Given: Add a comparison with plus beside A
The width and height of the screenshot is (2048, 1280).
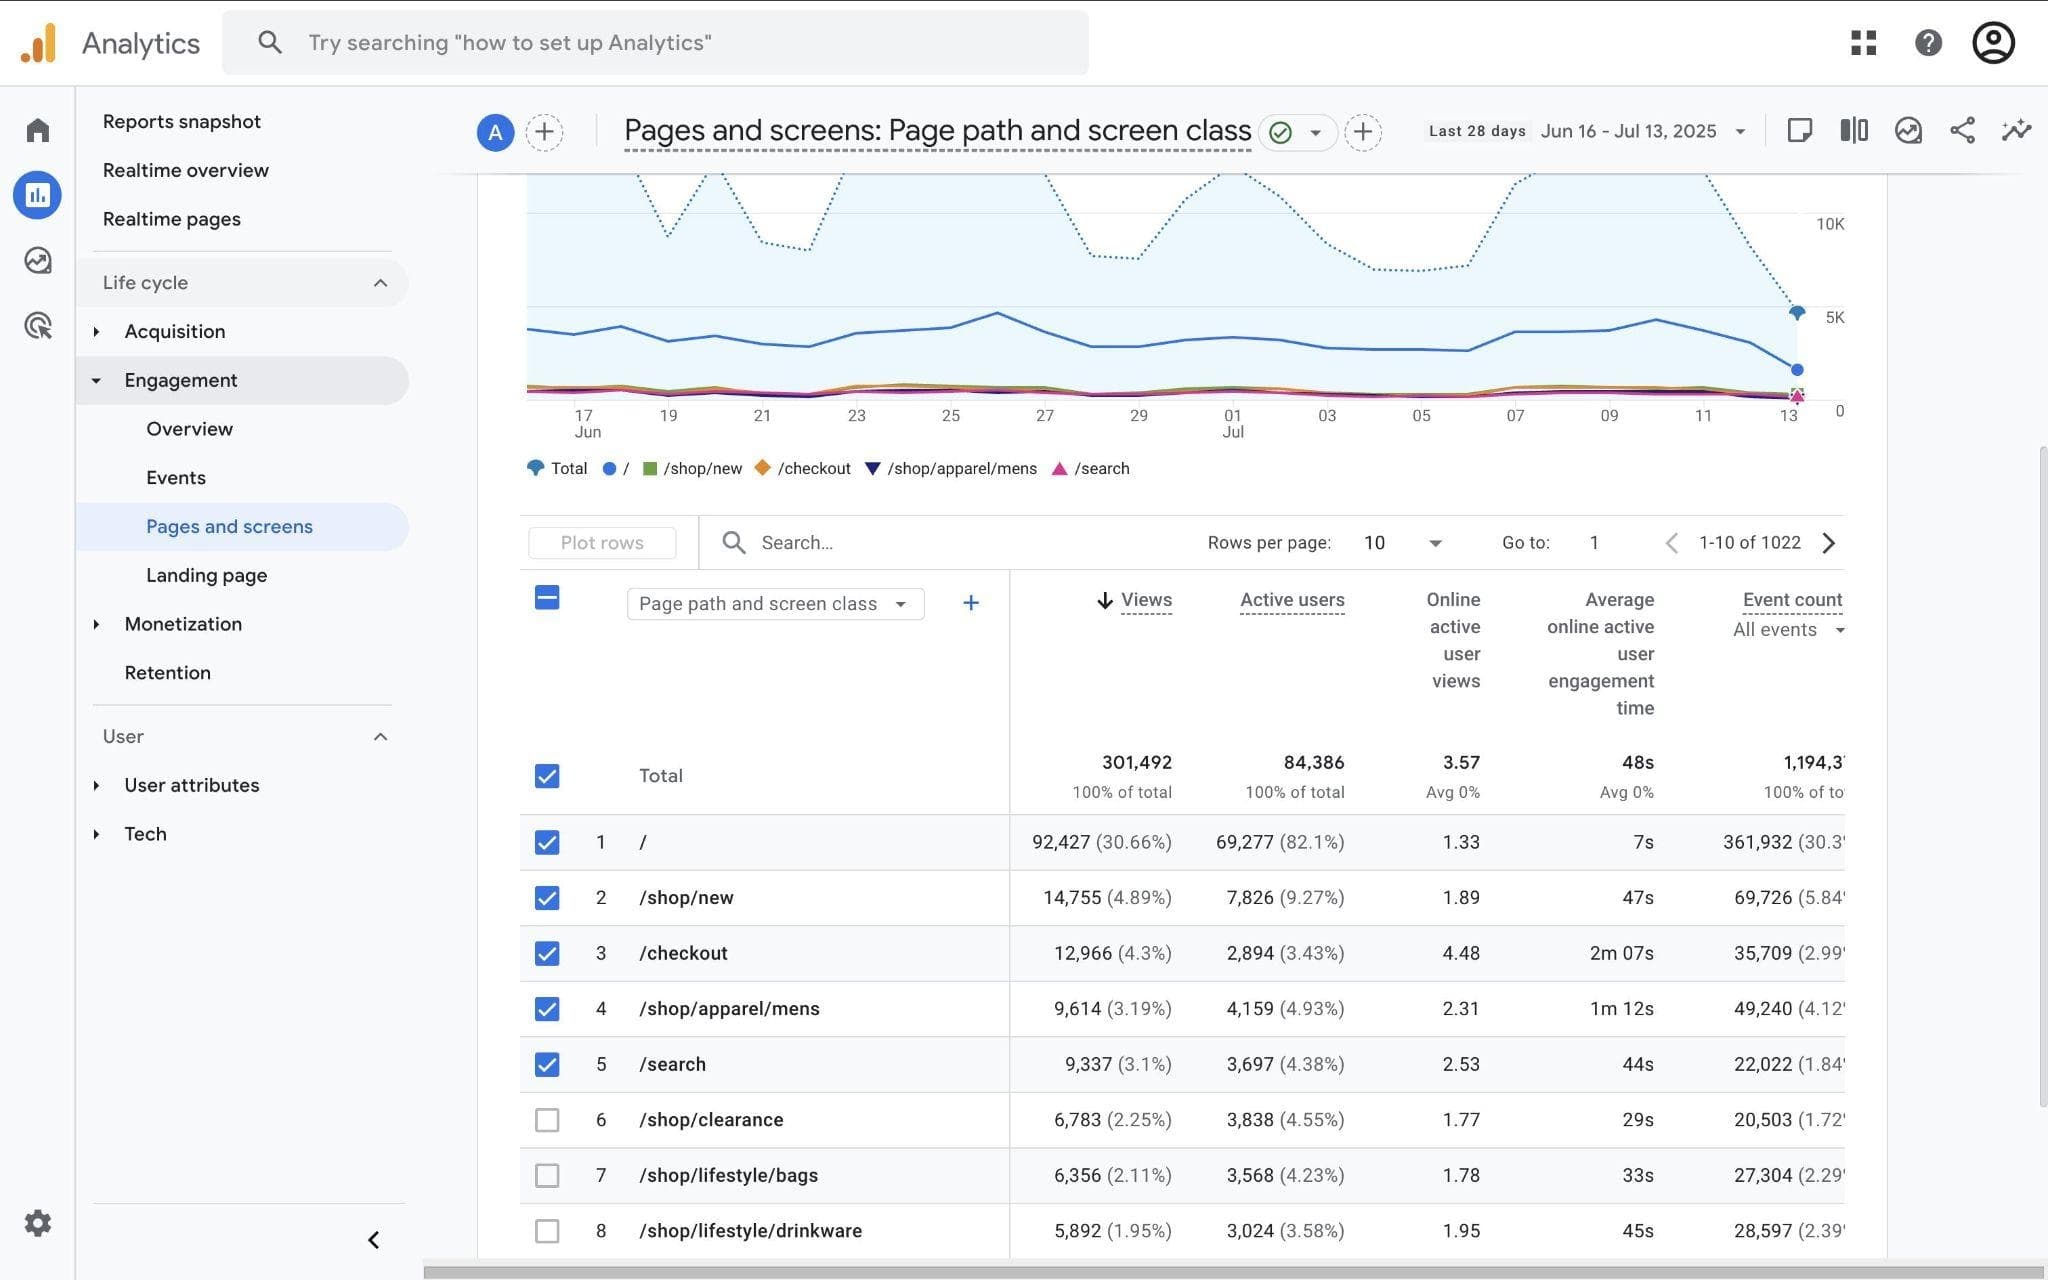Looking at the screenshot, I should 544,132.
